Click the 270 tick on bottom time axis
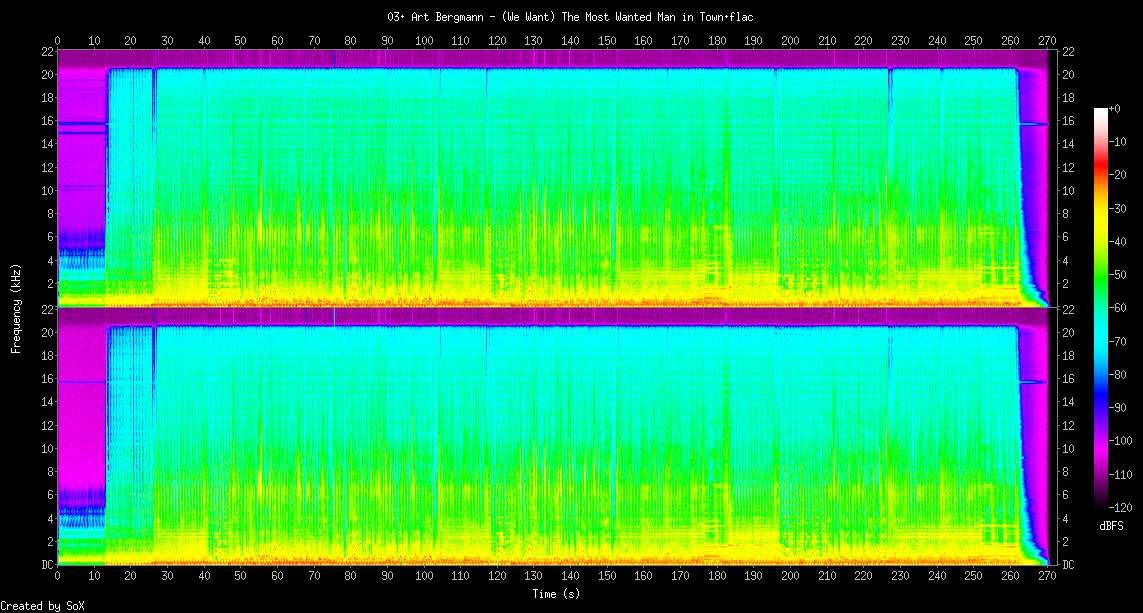The width and height of the screenshot is (1143, 613). point(1046,577)
